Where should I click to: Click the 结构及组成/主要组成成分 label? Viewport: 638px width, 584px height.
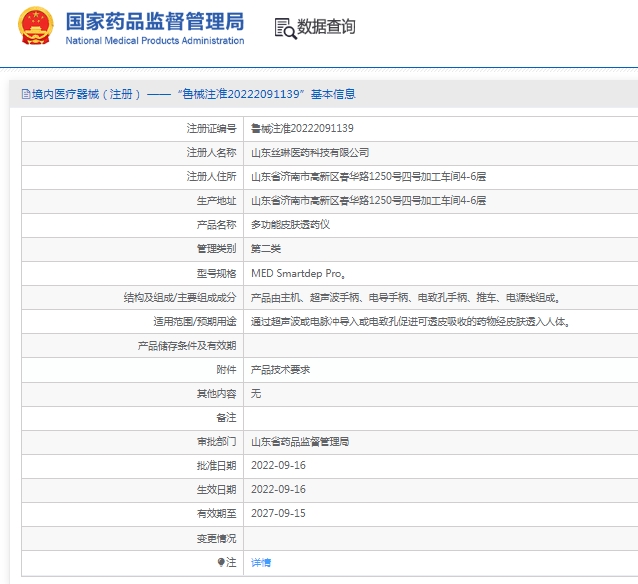pos(180,297)
